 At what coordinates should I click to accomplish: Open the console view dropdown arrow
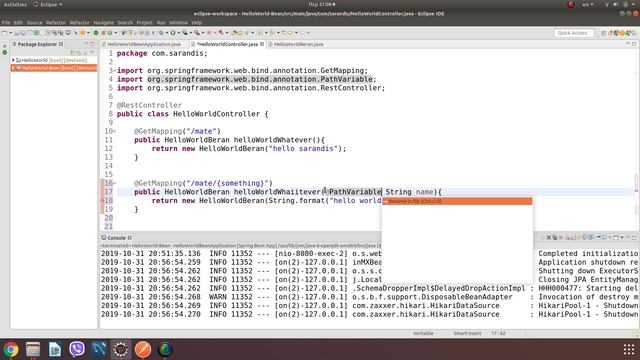click(622, 238)
